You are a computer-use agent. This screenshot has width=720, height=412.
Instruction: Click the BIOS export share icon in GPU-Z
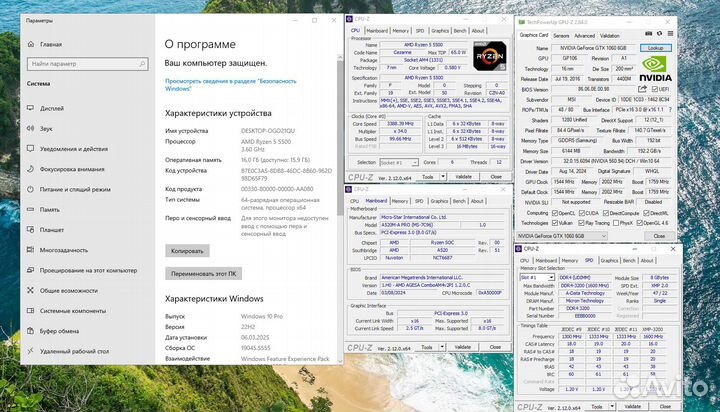[642, 89]
